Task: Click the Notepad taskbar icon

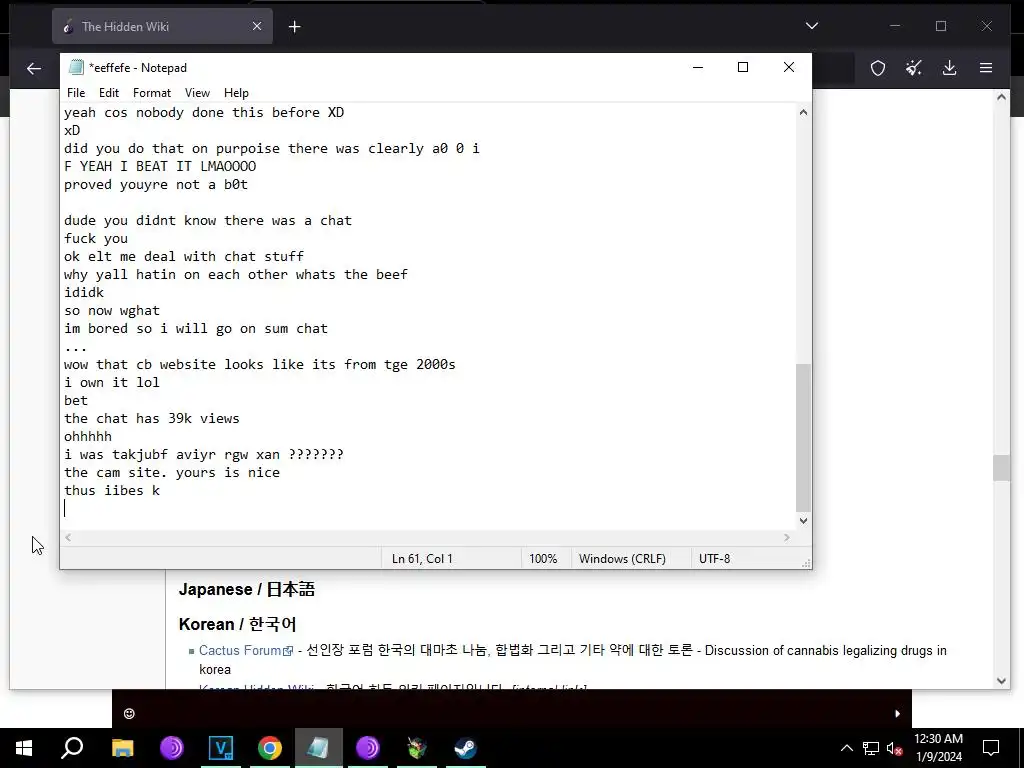Action: tap(319, 748)
